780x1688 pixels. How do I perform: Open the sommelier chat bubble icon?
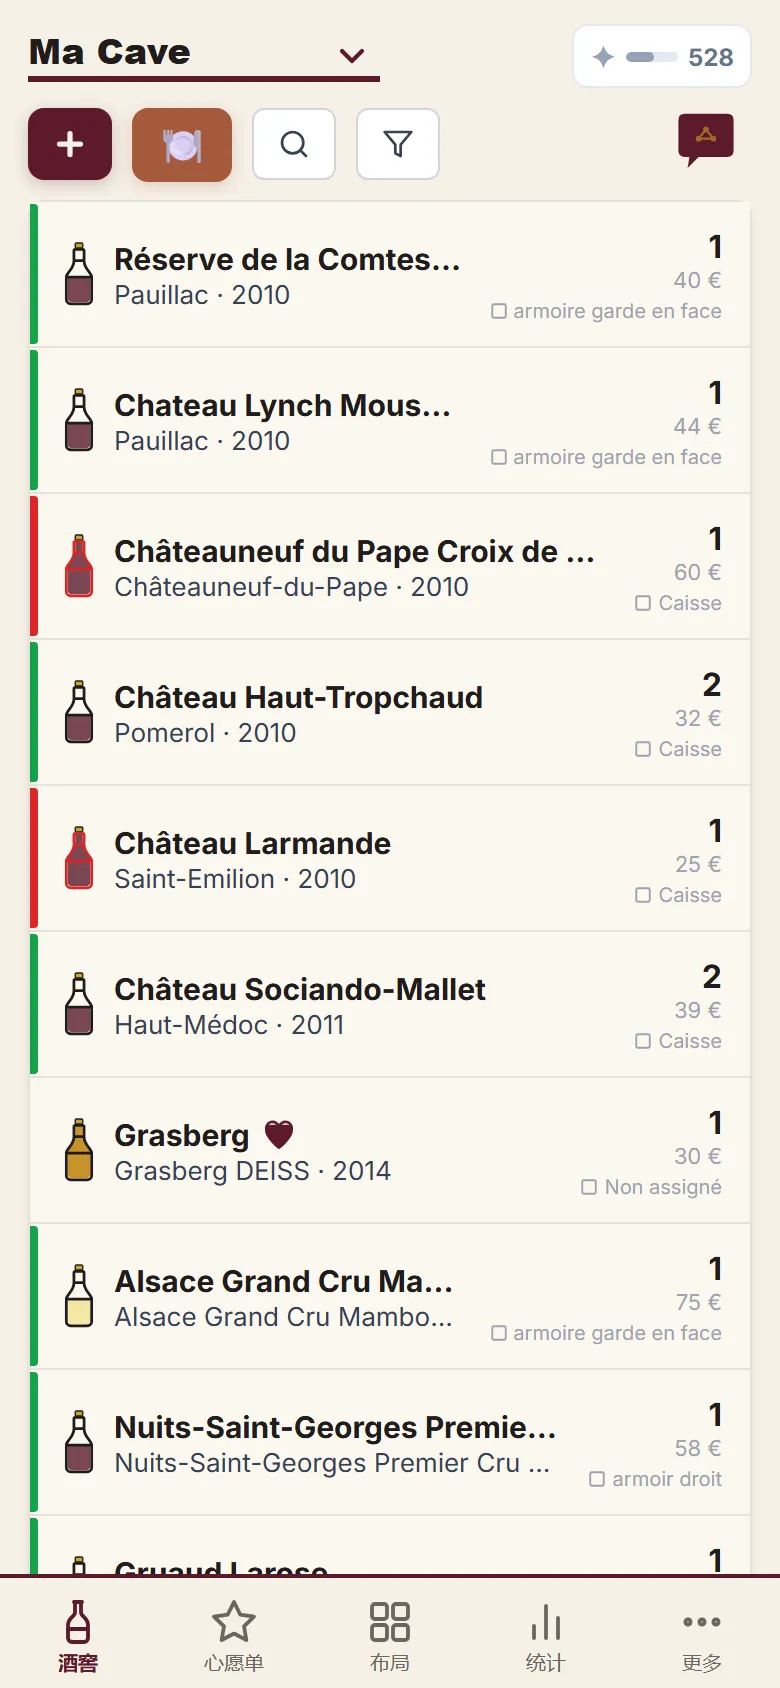(706, 139)
